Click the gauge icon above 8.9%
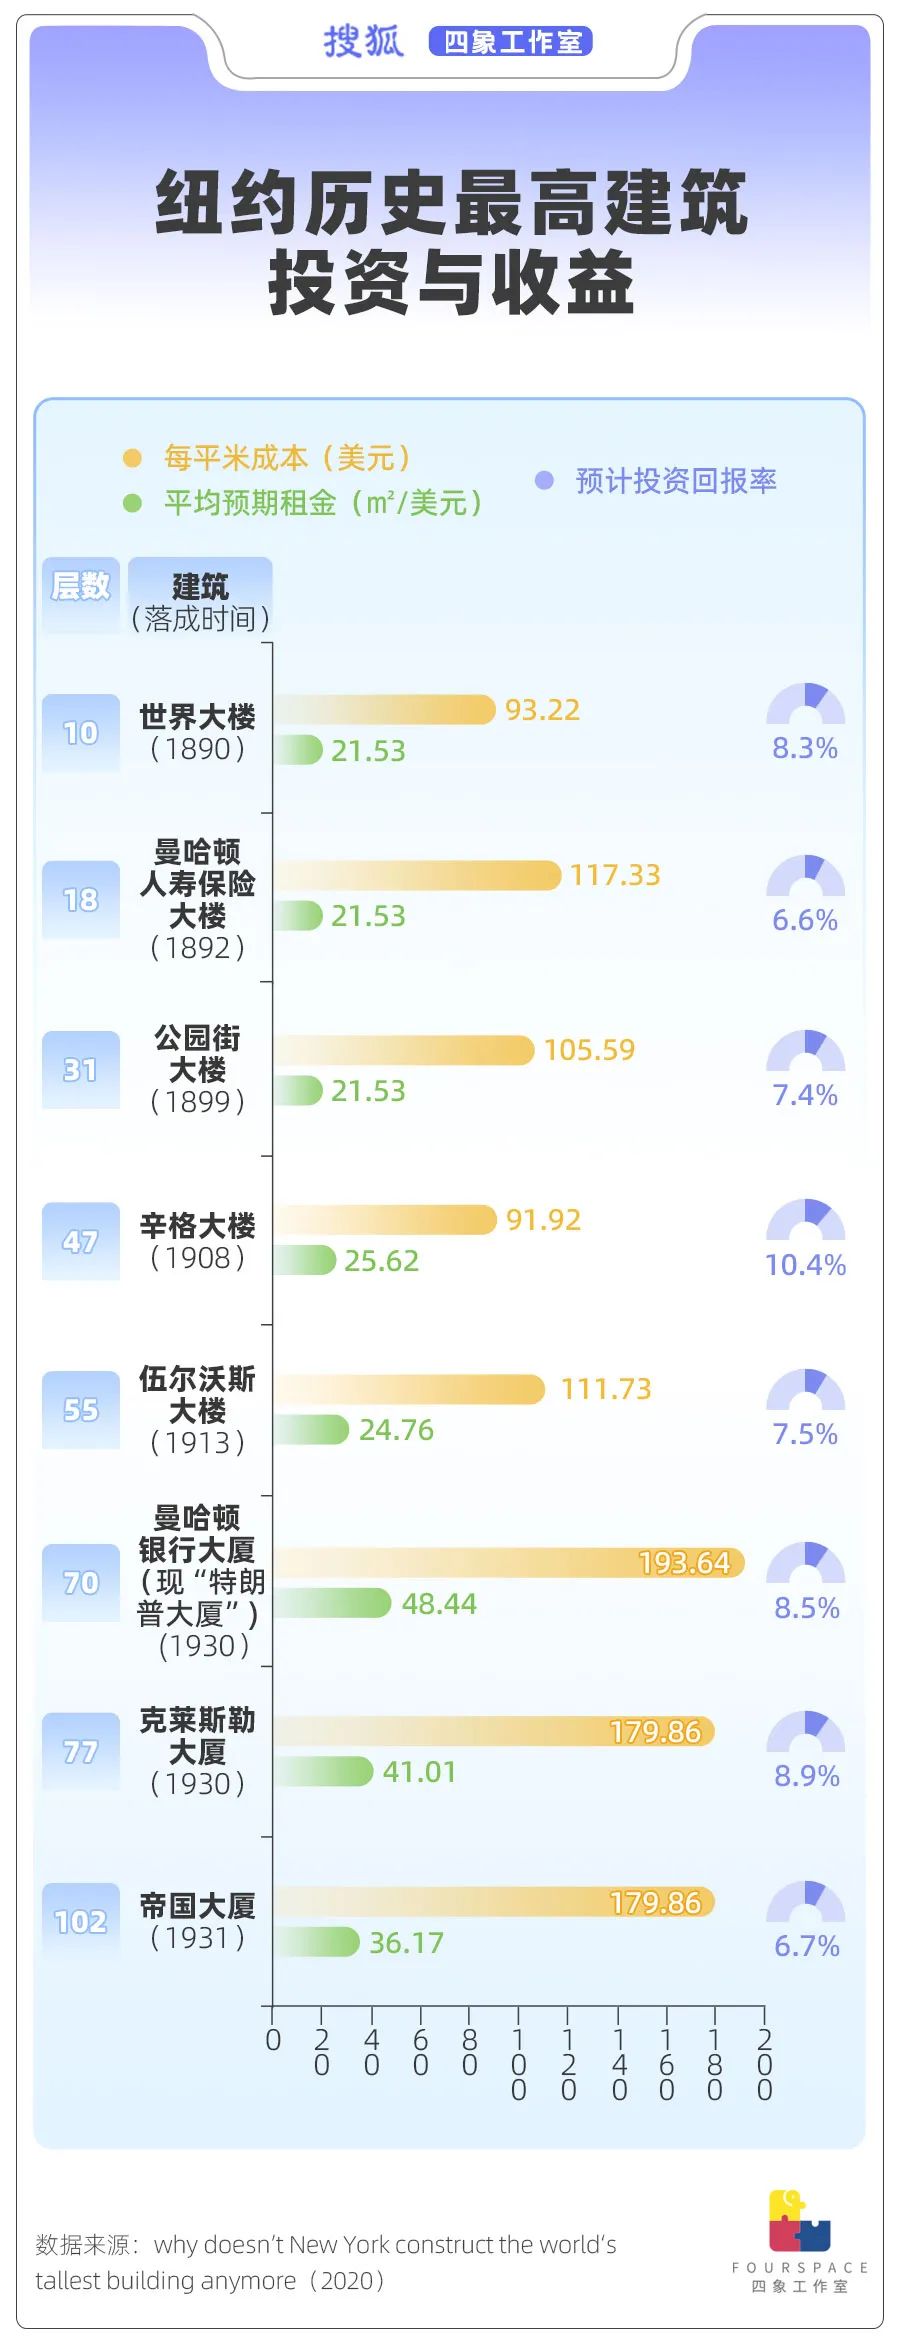 [805, 1733]
